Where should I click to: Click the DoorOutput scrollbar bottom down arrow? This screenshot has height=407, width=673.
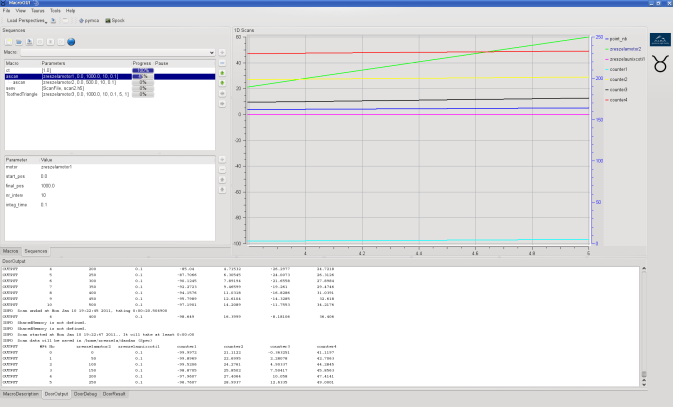pos(644,383)
